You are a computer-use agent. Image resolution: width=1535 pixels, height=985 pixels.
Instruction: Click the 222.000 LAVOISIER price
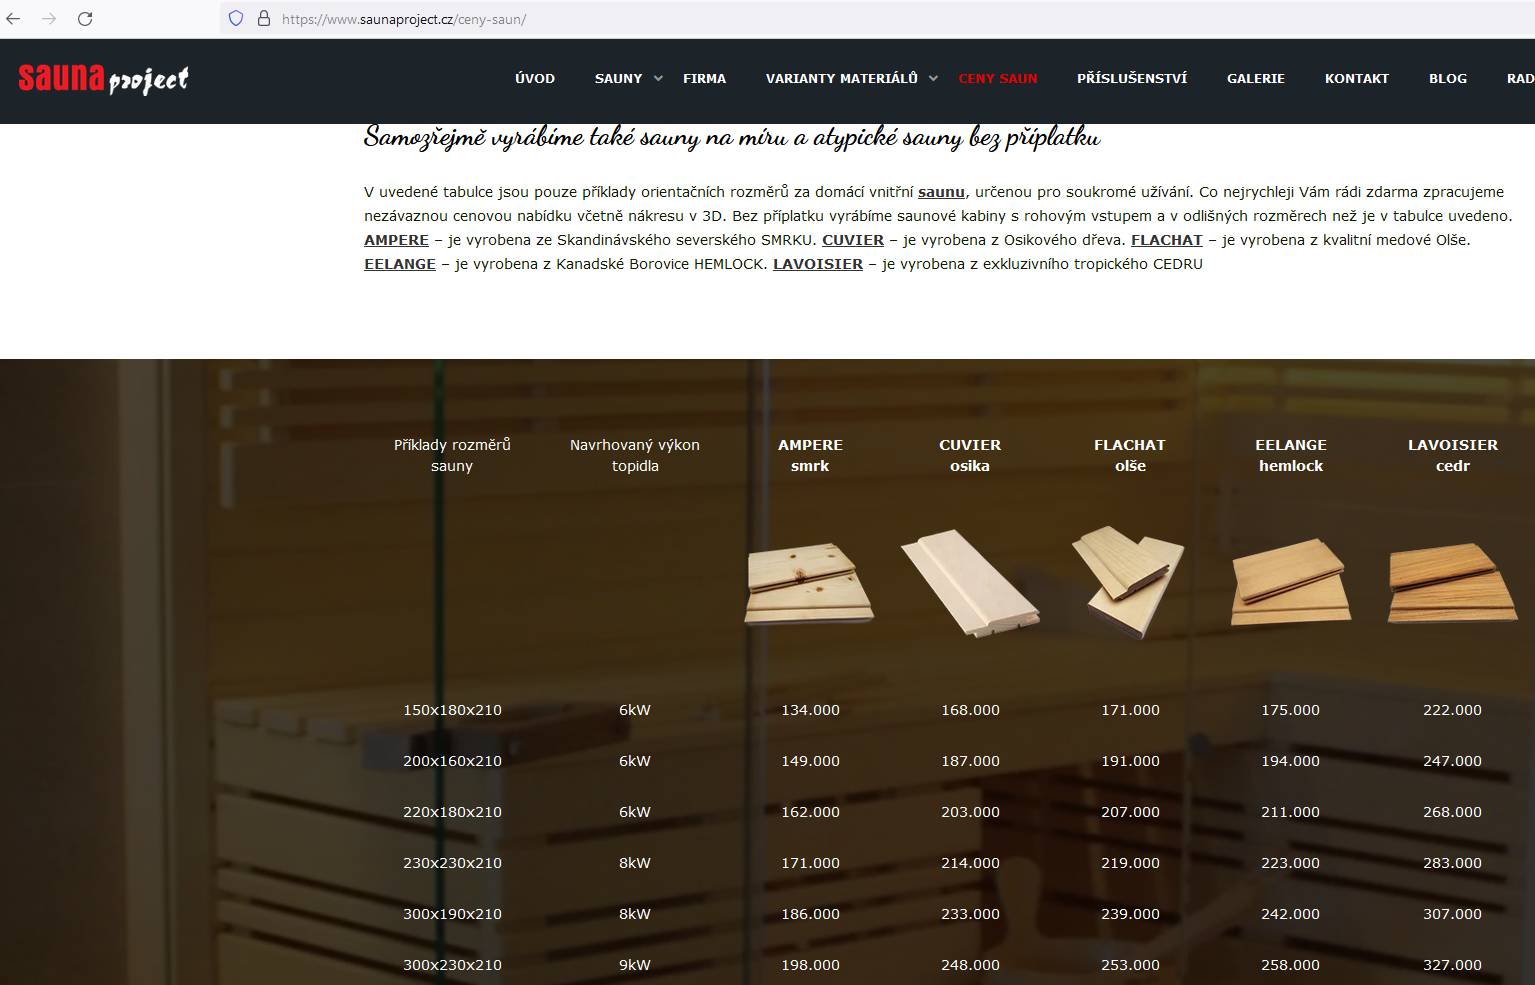(1452, 710)
